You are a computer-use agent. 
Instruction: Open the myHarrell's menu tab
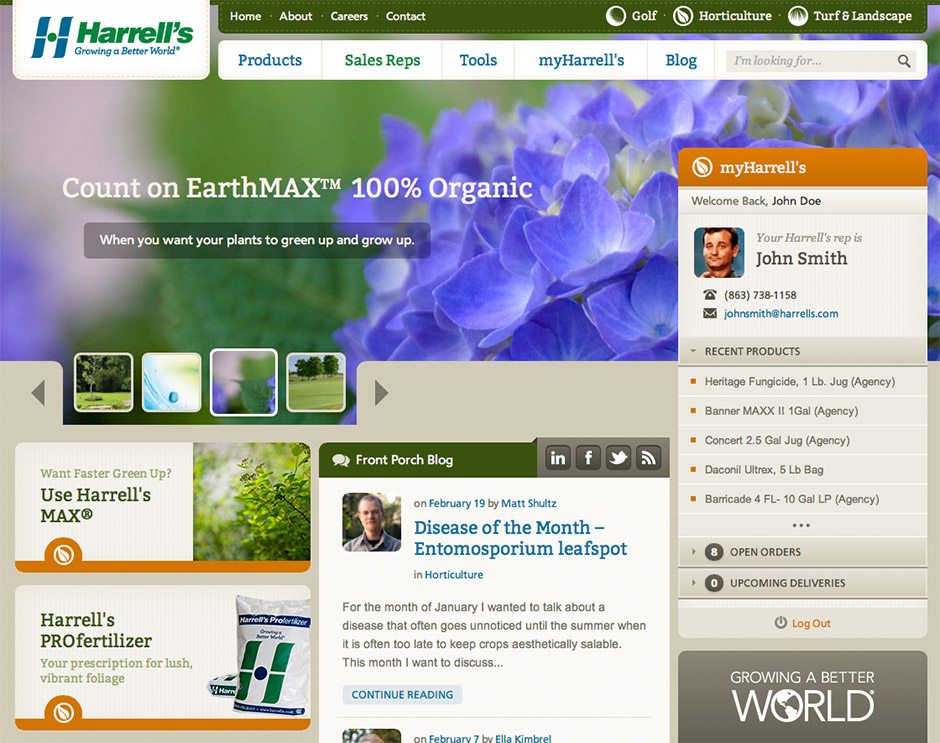pyautogui.click(x=581, y=60)
